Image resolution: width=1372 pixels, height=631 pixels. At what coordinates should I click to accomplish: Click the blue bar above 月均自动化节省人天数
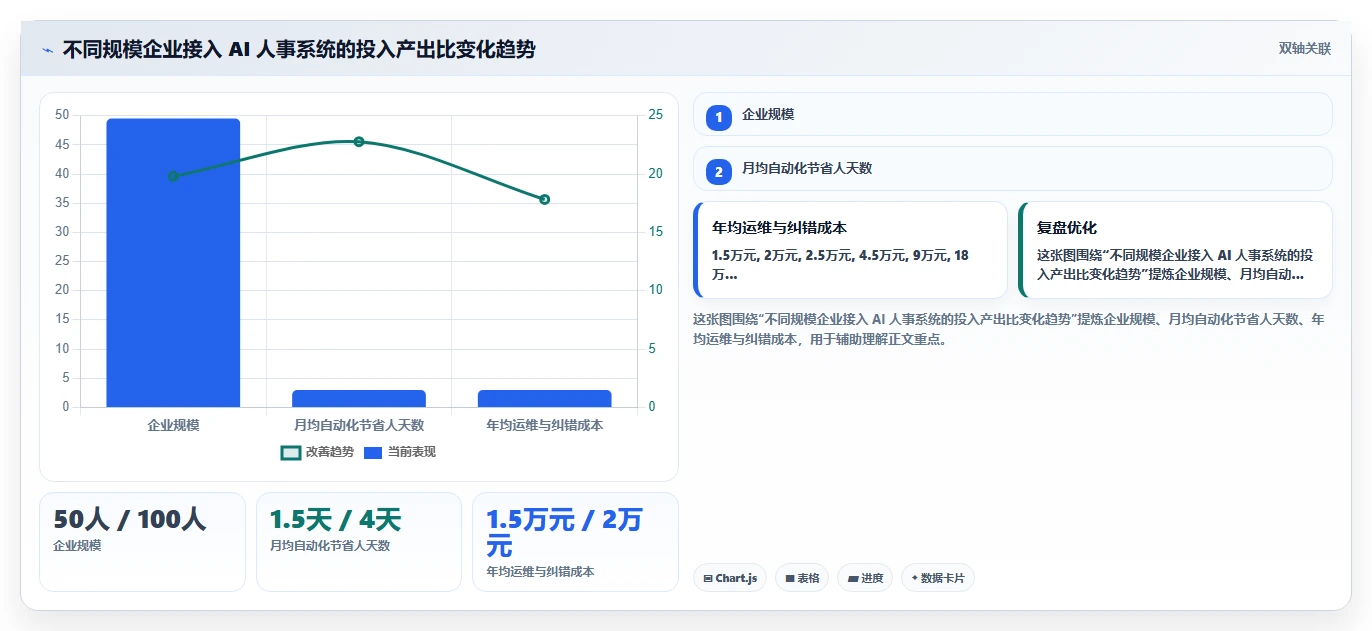[x=359, y=398]
